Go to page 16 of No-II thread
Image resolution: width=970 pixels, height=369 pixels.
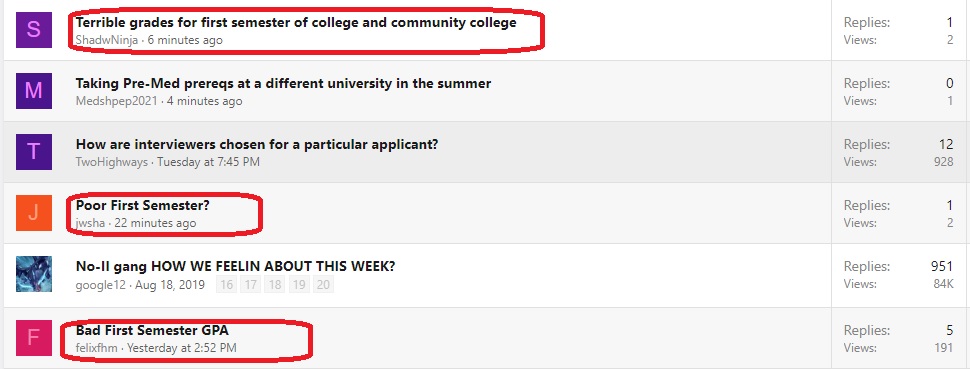(x=227, y=285)
